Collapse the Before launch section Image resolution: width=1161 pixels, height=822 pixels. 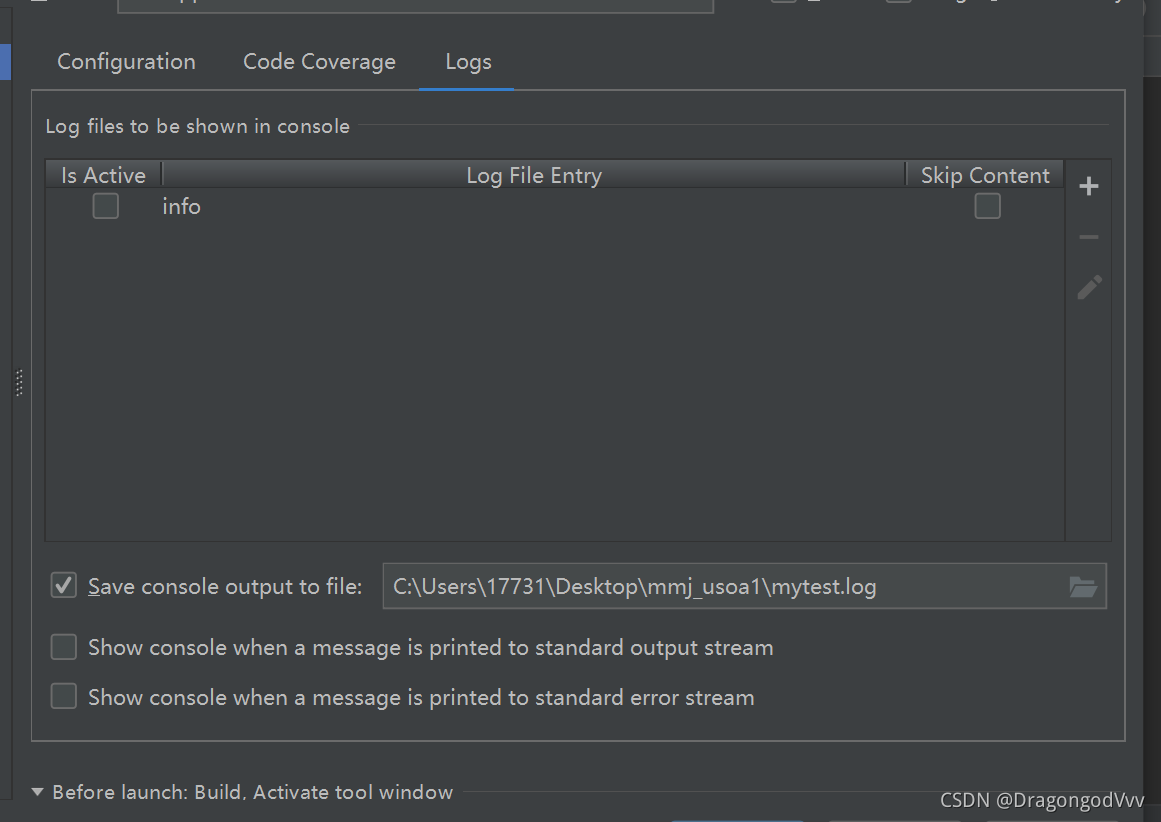click(x=37, y=791)
